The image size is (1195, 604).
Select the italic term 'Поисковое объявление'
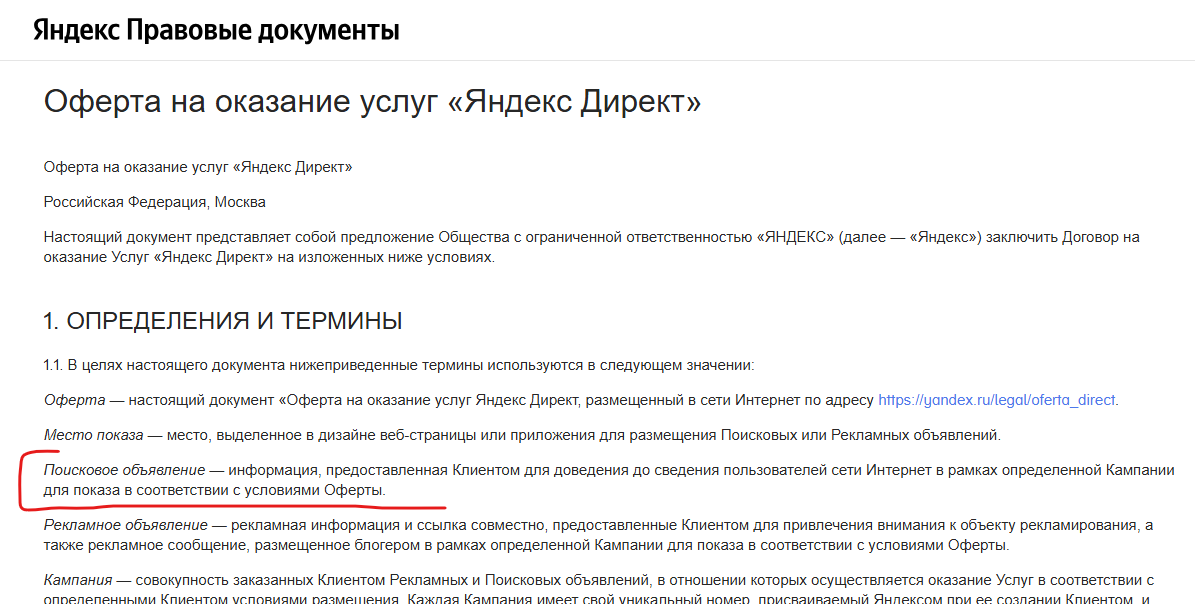tap(124, 470)
